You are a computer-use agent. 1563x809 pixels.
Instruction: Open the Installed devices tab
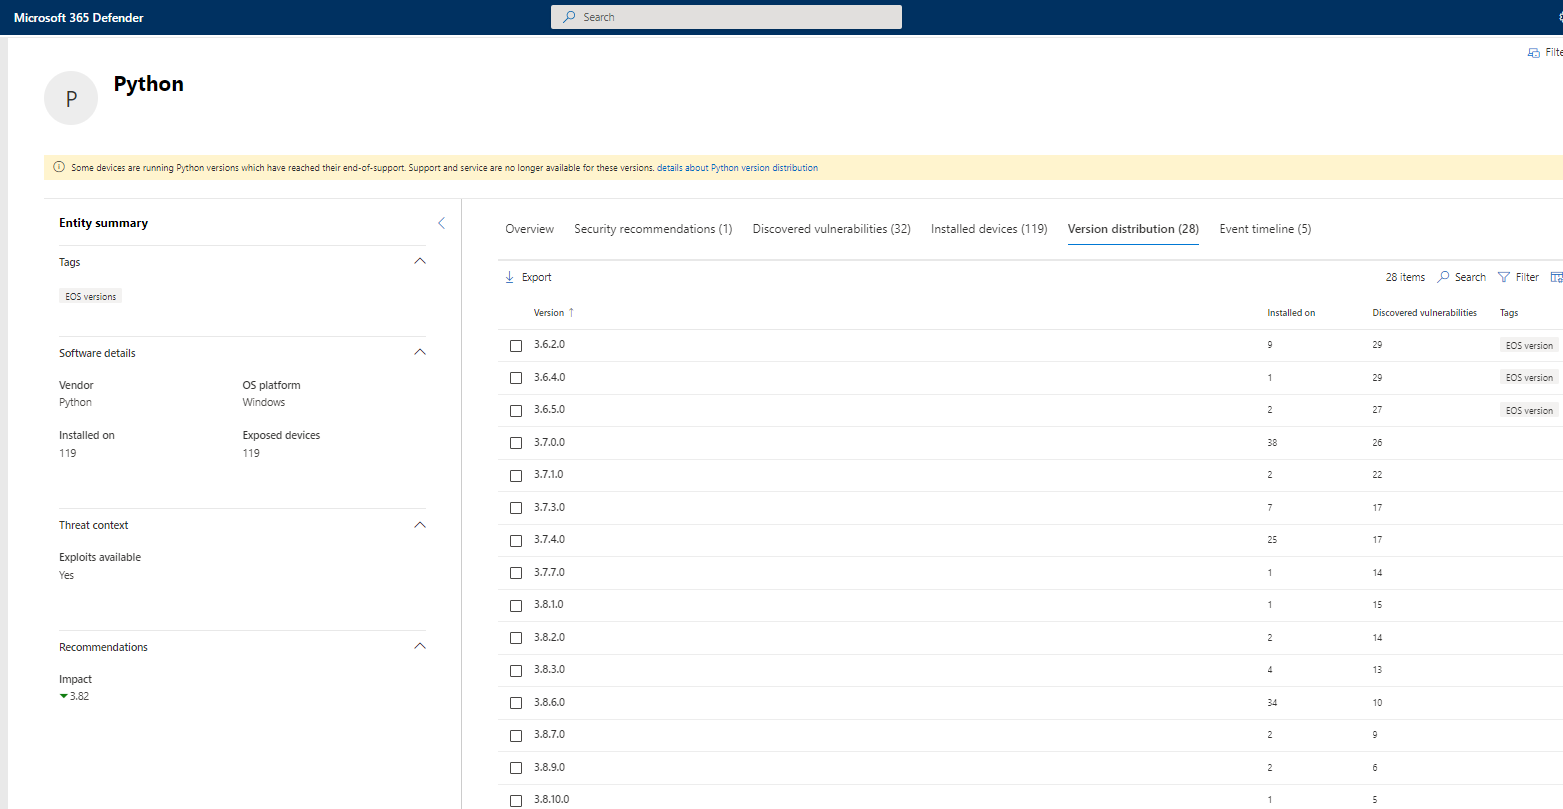(988, 229)
